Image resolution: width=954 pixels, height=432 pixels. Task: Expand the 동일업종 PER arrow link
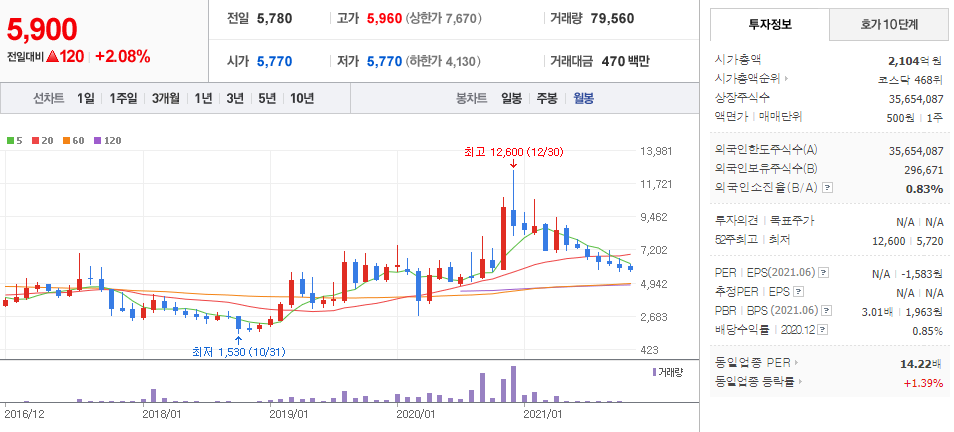pyautogui.click(x=796, y=363)
